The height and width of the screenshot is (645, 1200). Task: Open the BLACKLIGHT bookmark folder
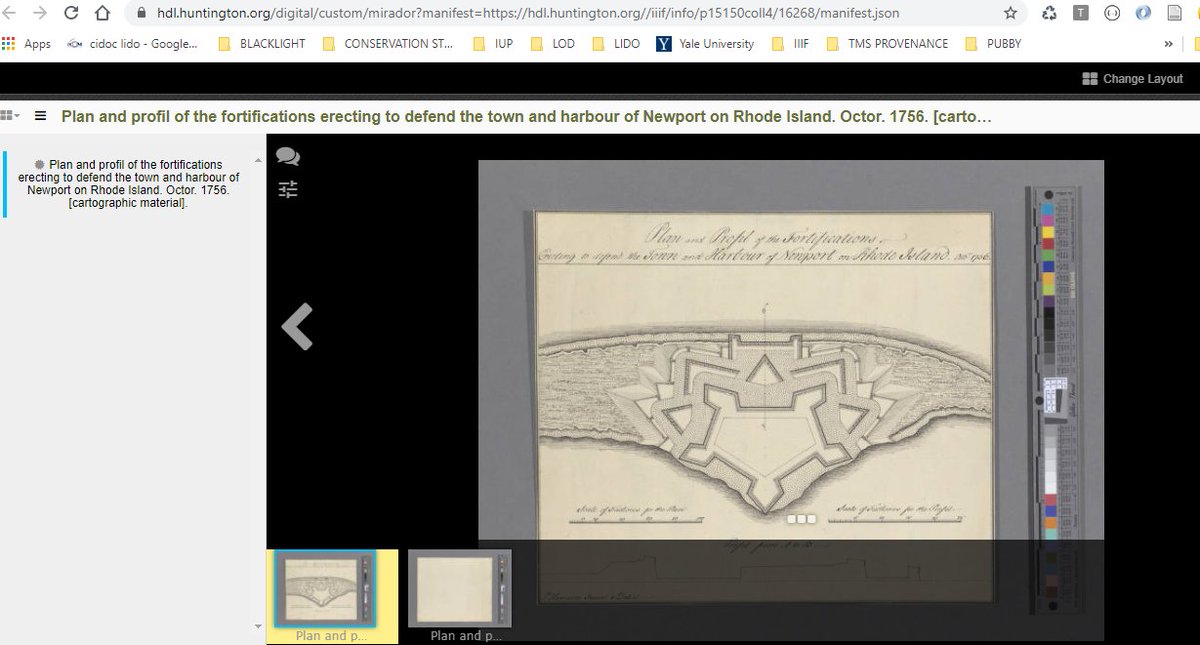261,44
